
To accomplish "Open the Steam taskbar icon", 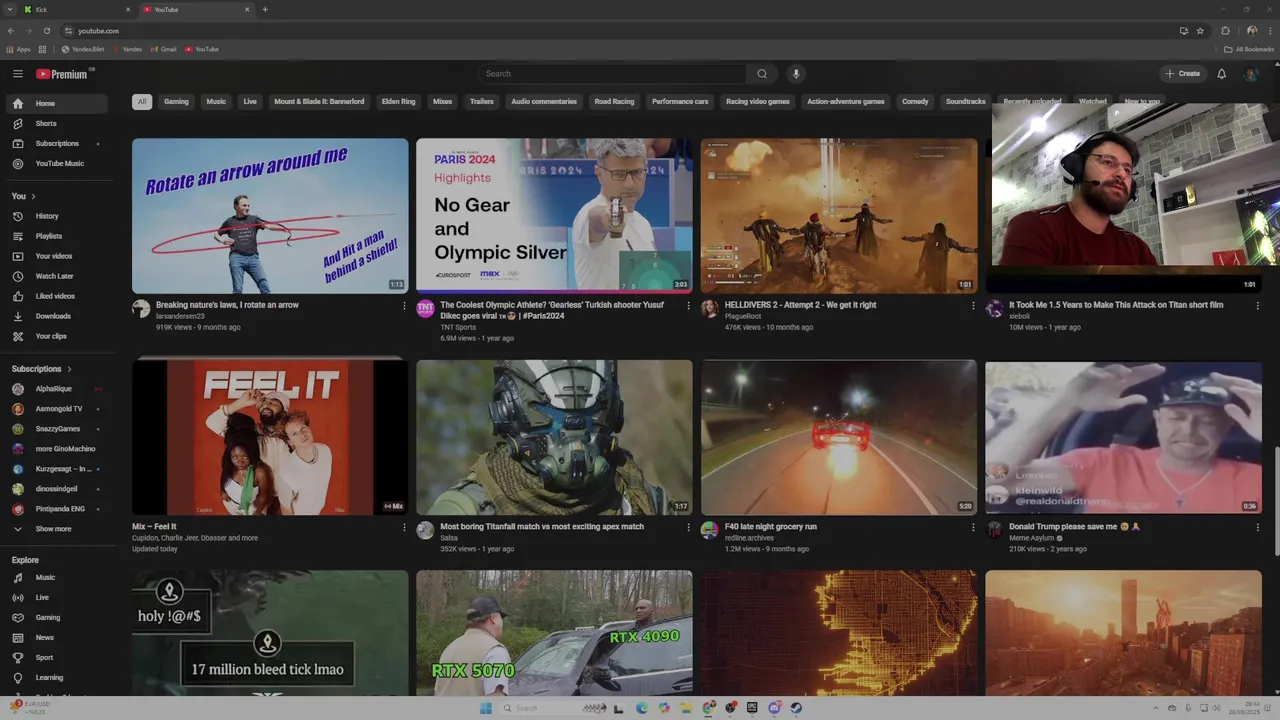I will point(796,708).
